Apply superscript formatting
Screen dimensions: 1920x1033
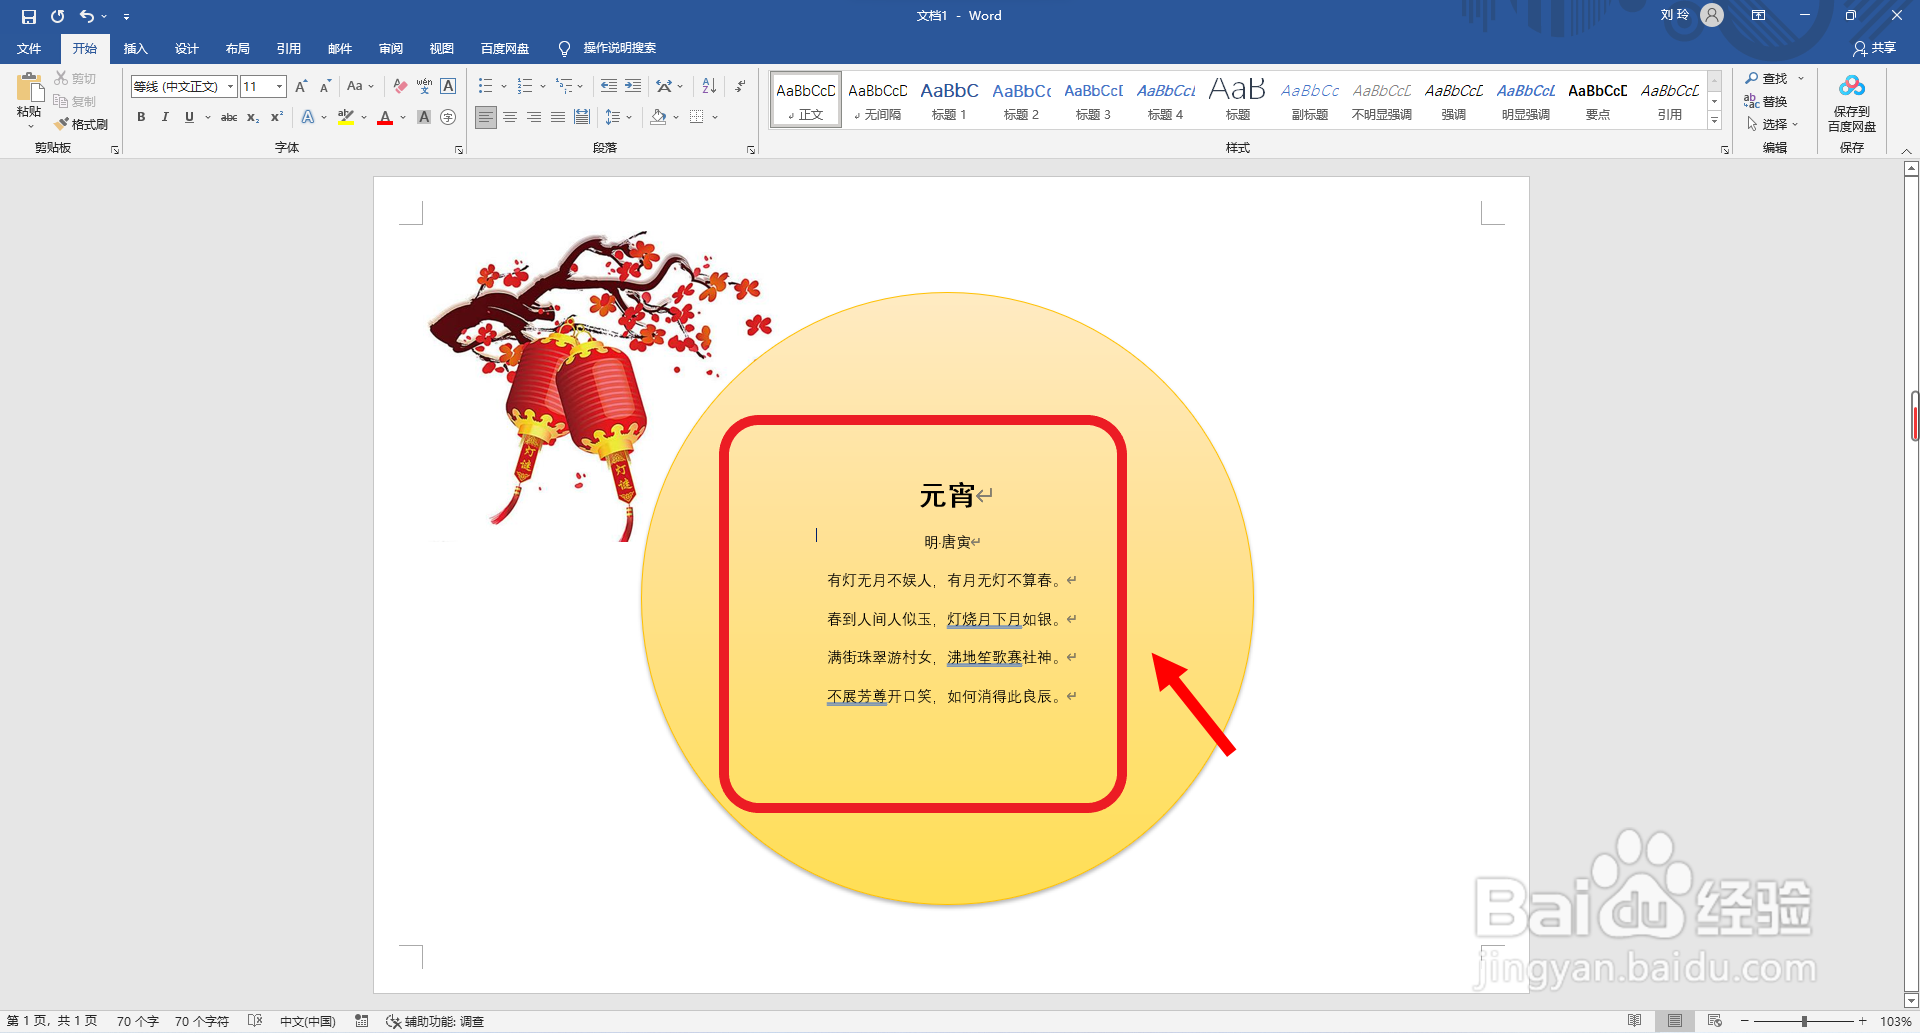tap(277, 117)
